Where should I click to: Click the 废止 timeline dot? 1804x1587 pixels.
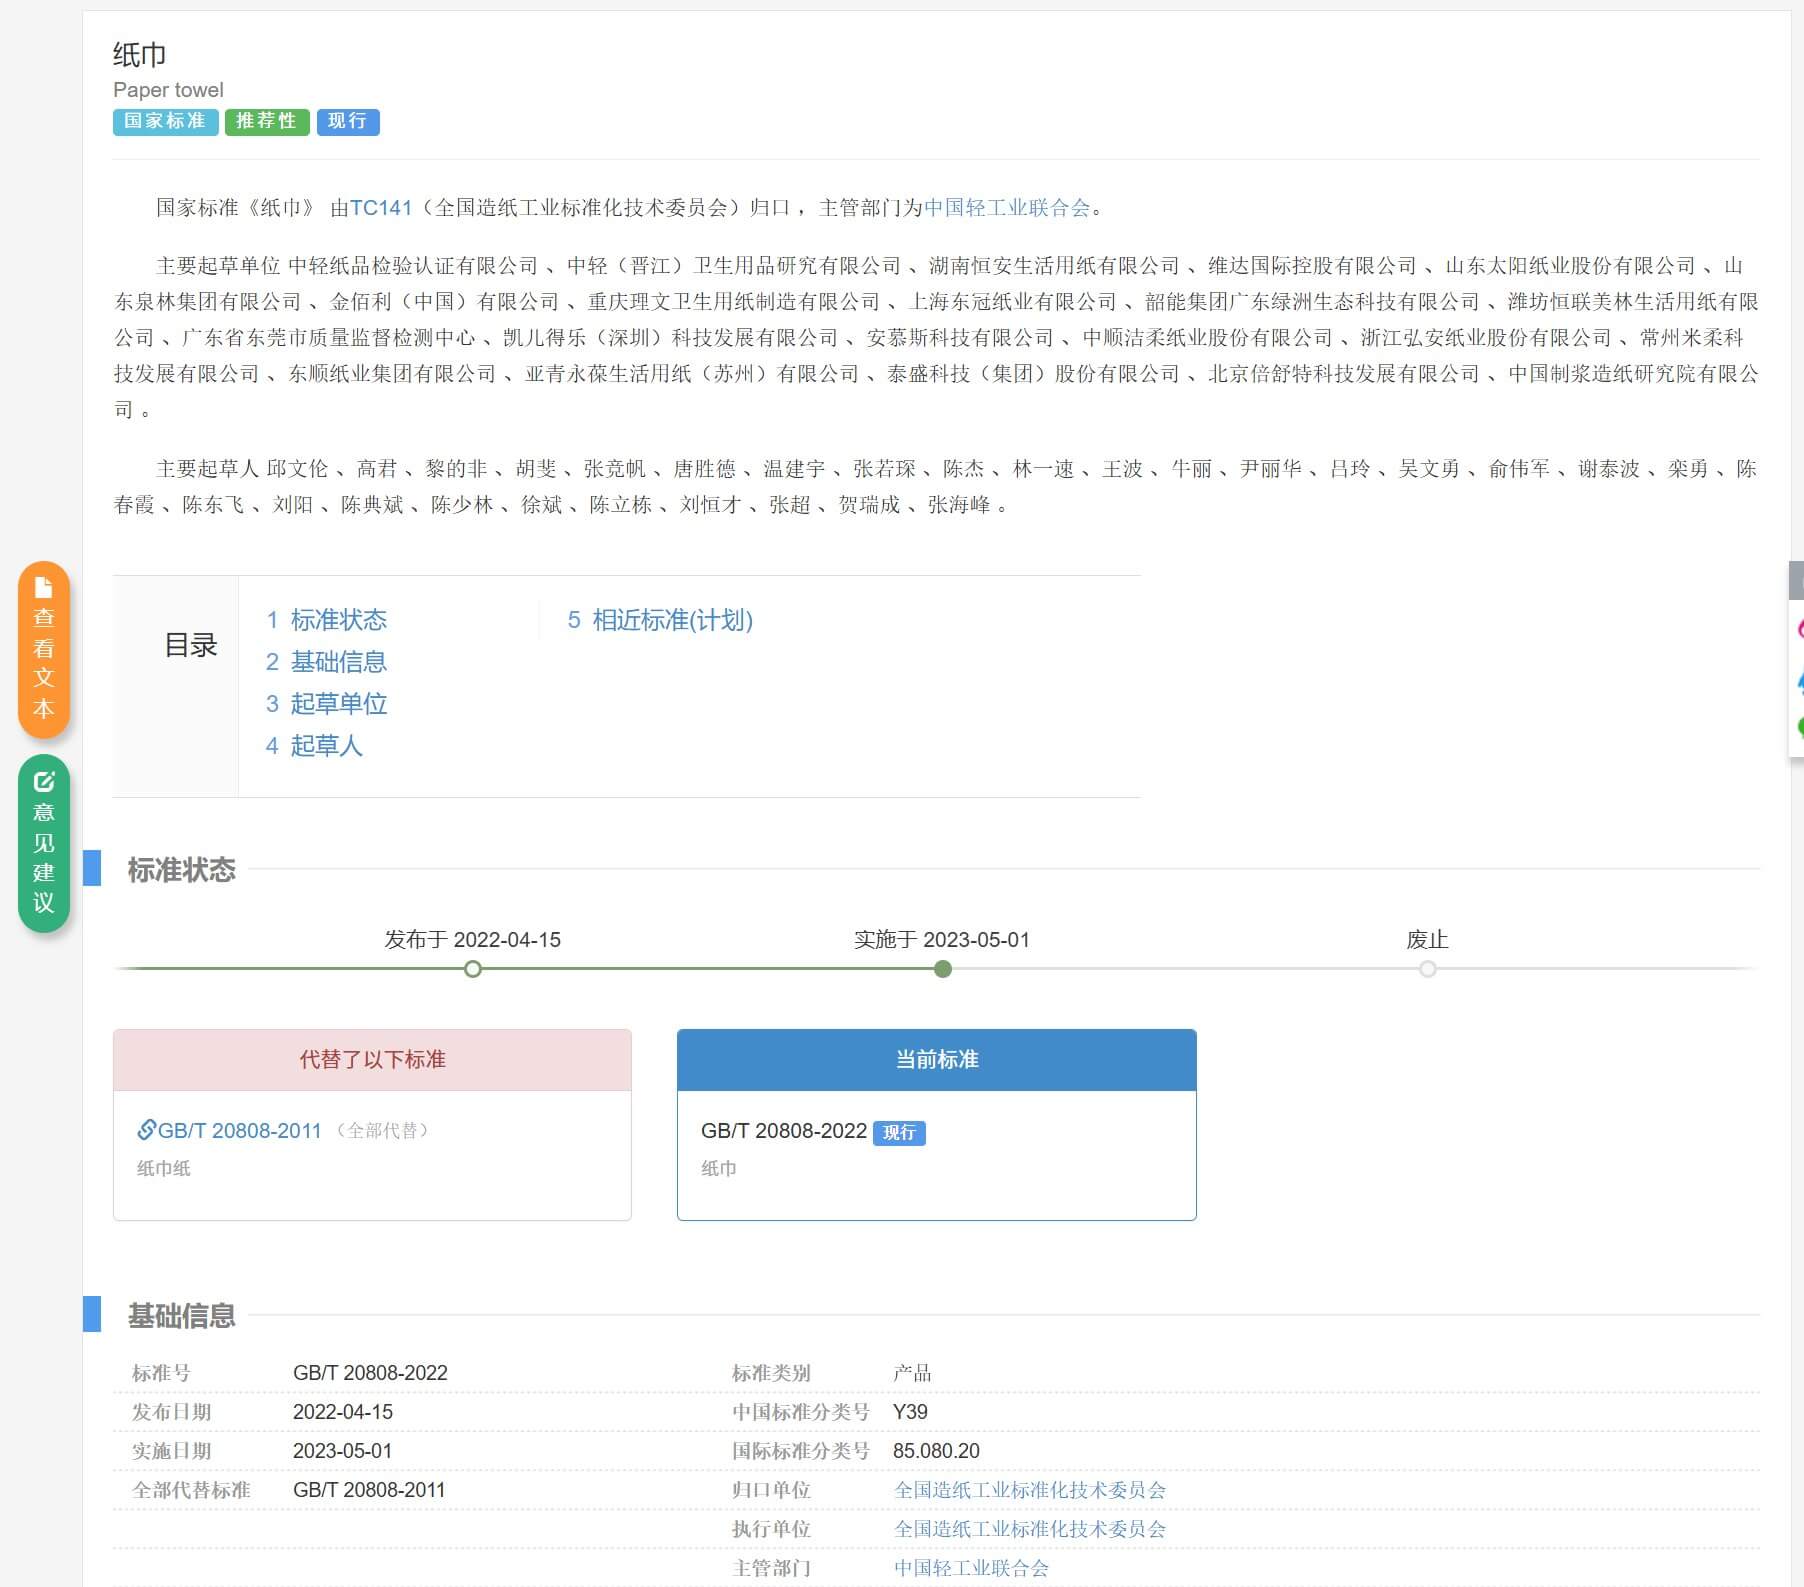tap(1427, 969)
